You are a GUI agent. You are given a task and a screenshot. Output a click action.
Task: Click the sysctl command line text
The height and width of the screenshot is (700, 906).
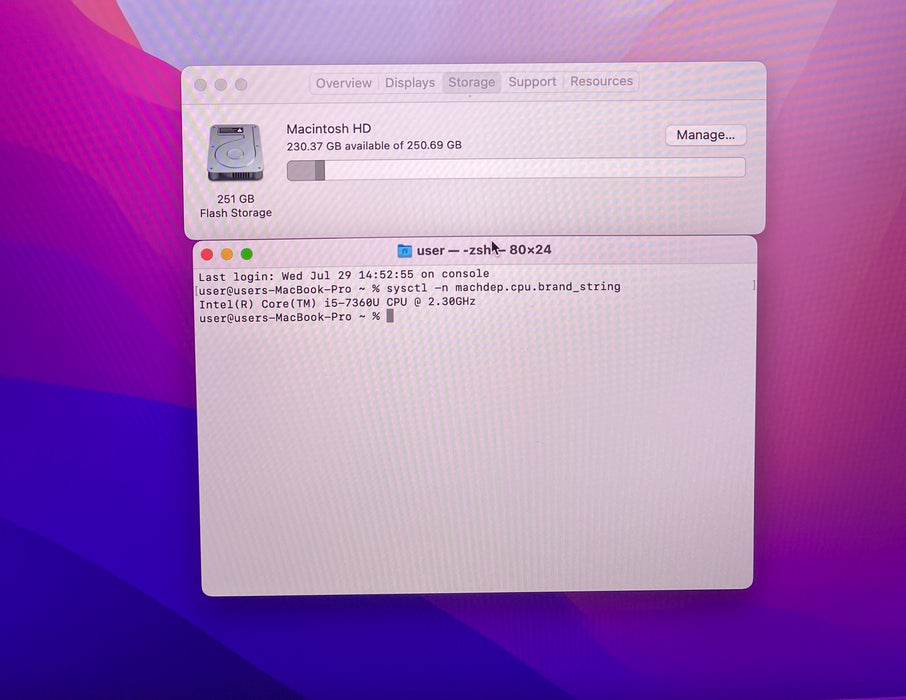(x=503, y=287)
